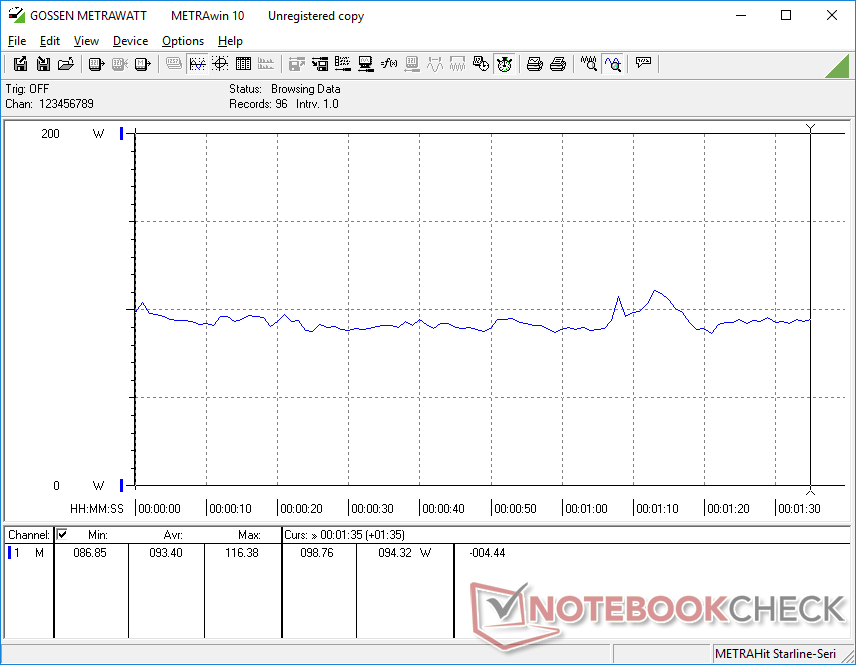Click the delta value -004.44
The image size is (856, 665).
(487, 553)
